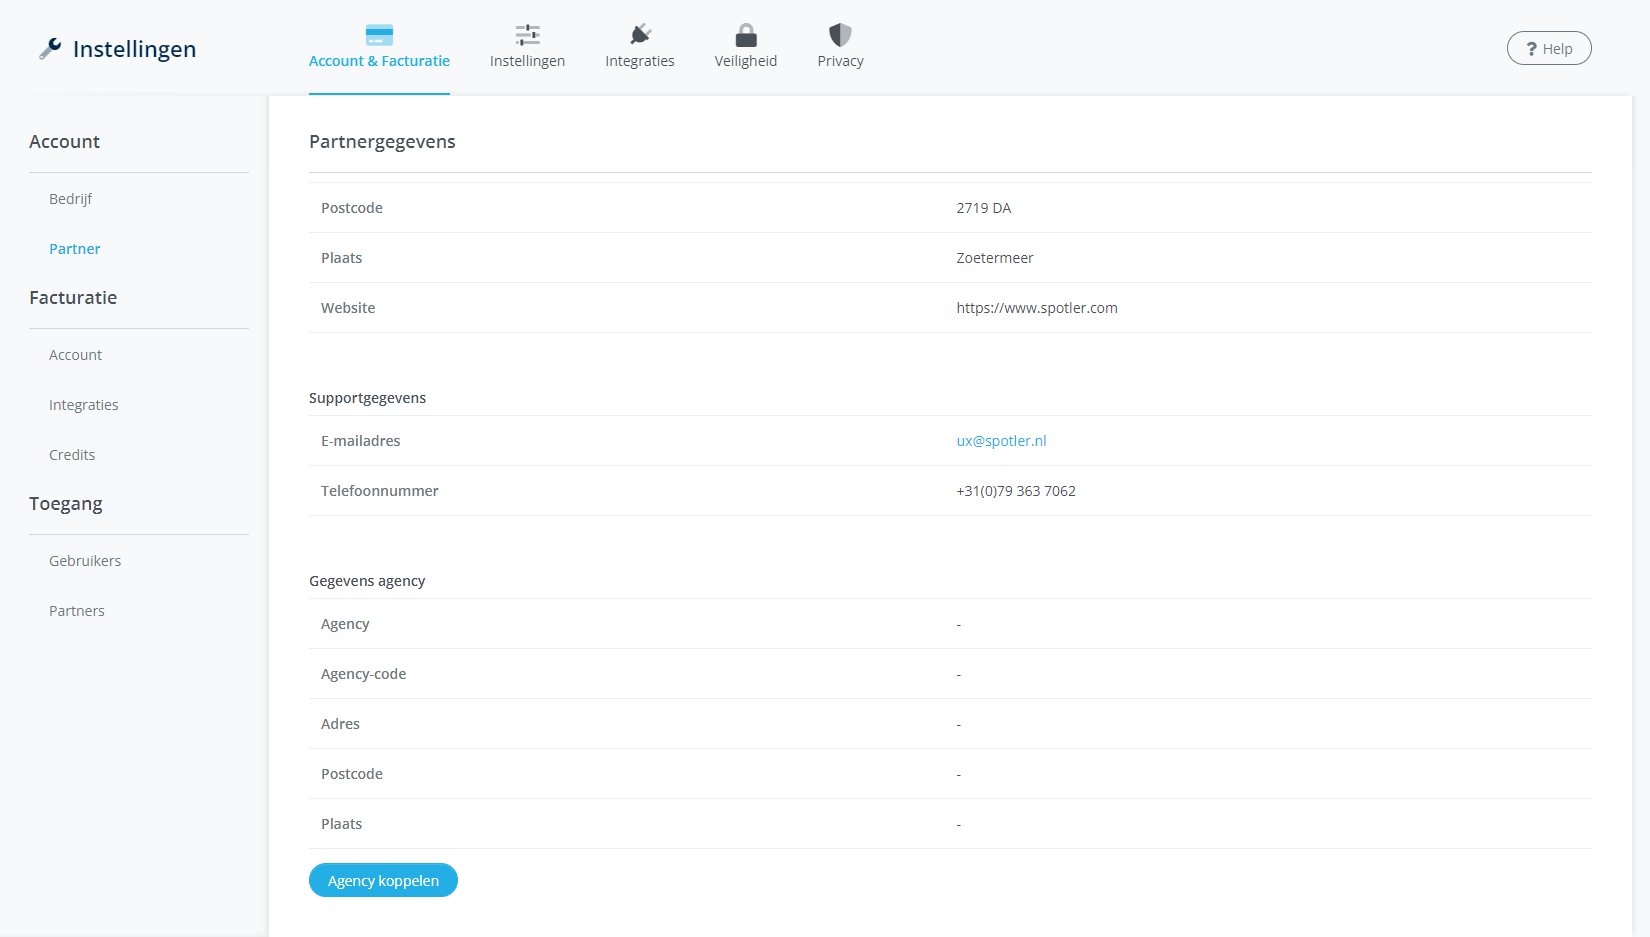Click the phone number +31(0)79 363 7062
This screenshot has width=1650, height=937.
pyautogui.click(x=1016, y=491)
